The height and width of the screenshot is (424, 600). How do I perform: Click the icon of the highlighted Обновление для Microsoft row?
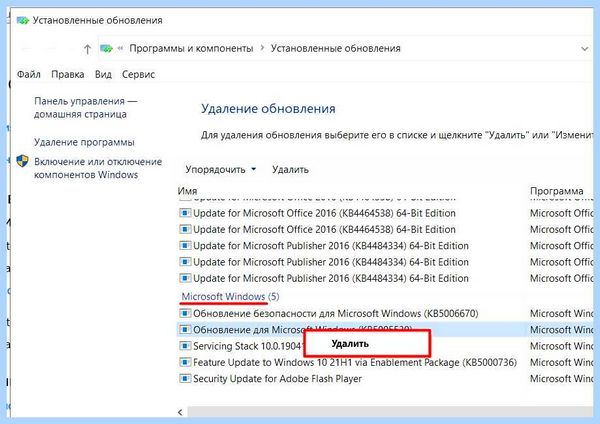pos(185,329)
